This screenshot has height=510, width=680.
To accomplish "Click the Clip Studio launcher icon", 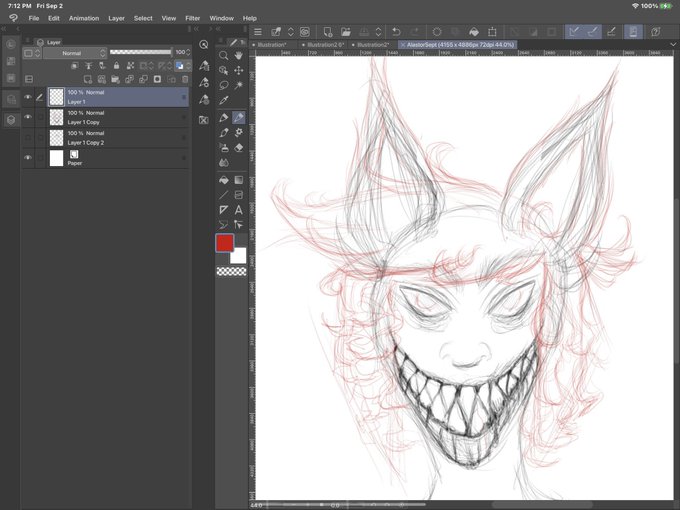I will pyautogui.click(x=305, y=32).
